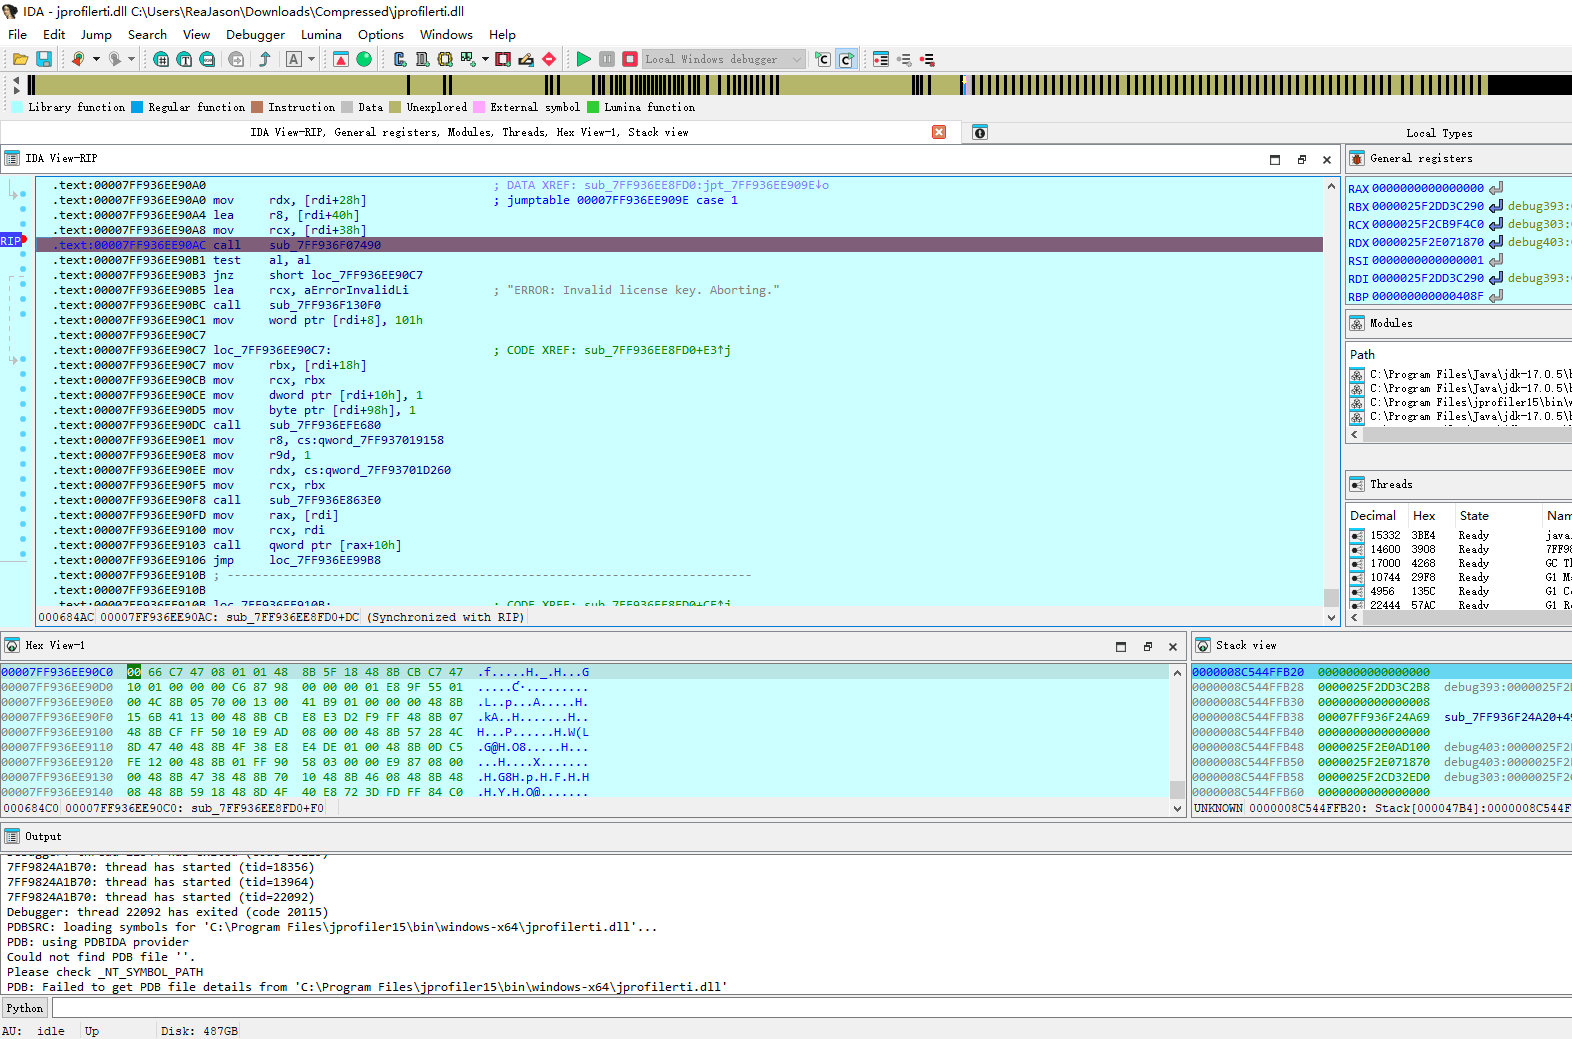Click the green Start process play button
The width and height of the screenshot is (1572, 1039).
coord(584,59)
